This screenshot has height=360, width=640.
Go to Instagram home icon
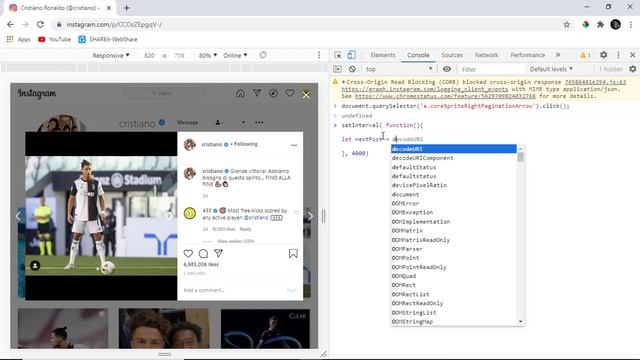pos(240,93)
